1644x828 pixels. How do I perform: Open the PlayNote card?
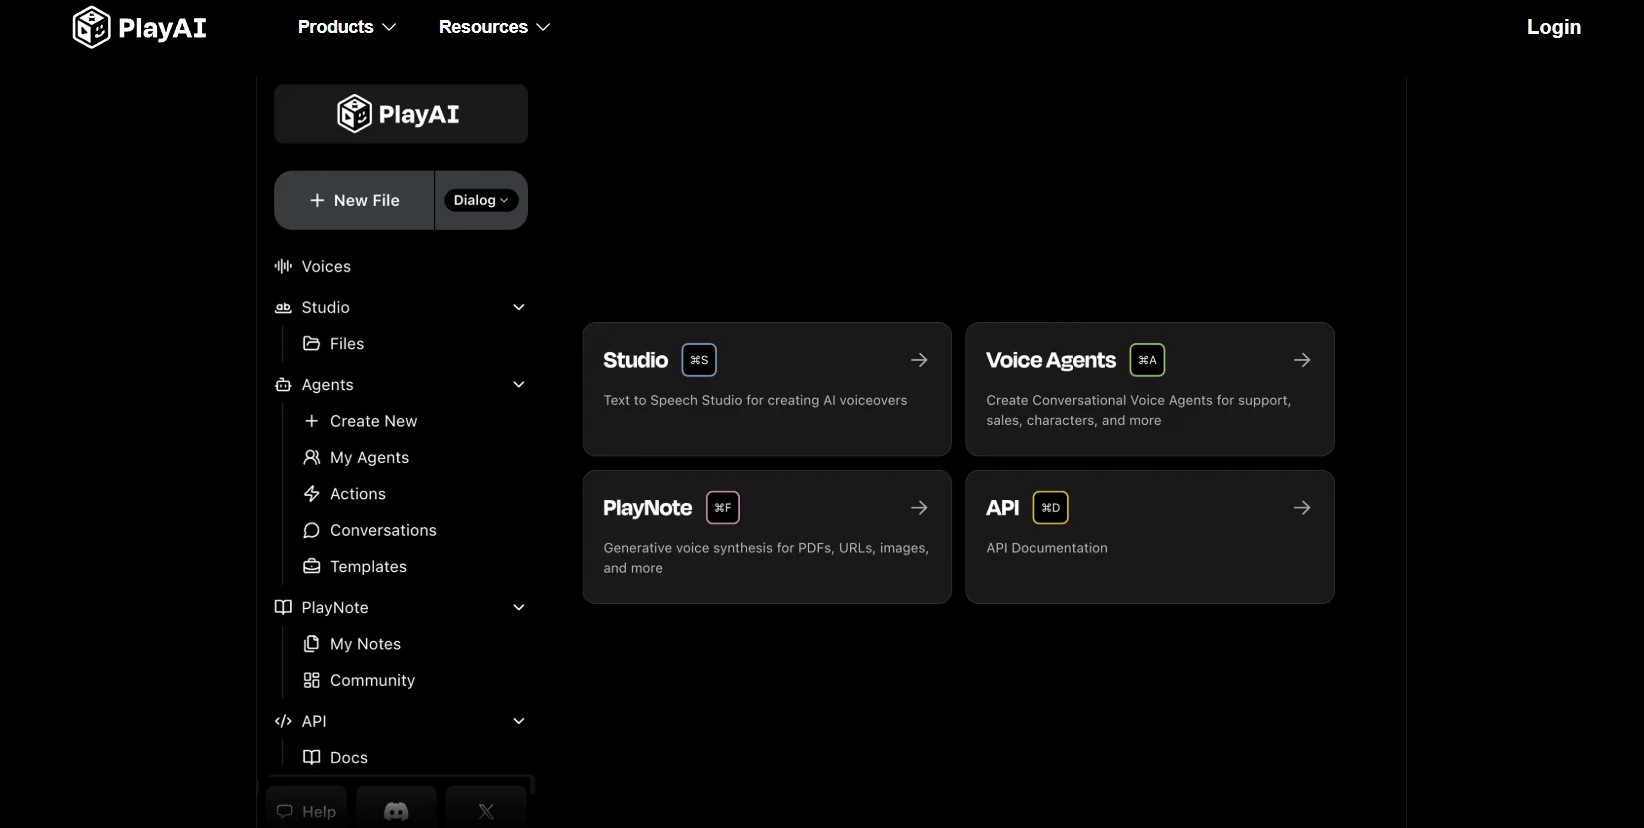click(766, 537)
